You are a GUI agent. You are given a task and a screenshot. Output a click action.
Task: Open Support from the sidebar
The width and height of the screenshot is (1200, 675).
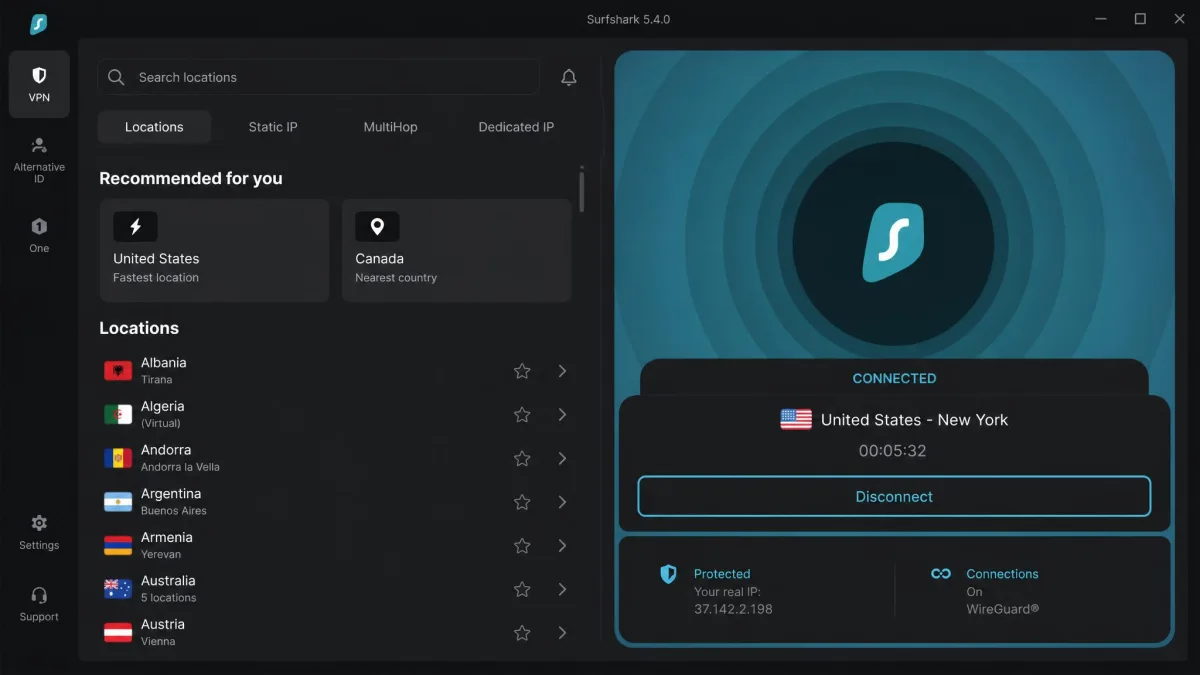(x=39, y=604)
